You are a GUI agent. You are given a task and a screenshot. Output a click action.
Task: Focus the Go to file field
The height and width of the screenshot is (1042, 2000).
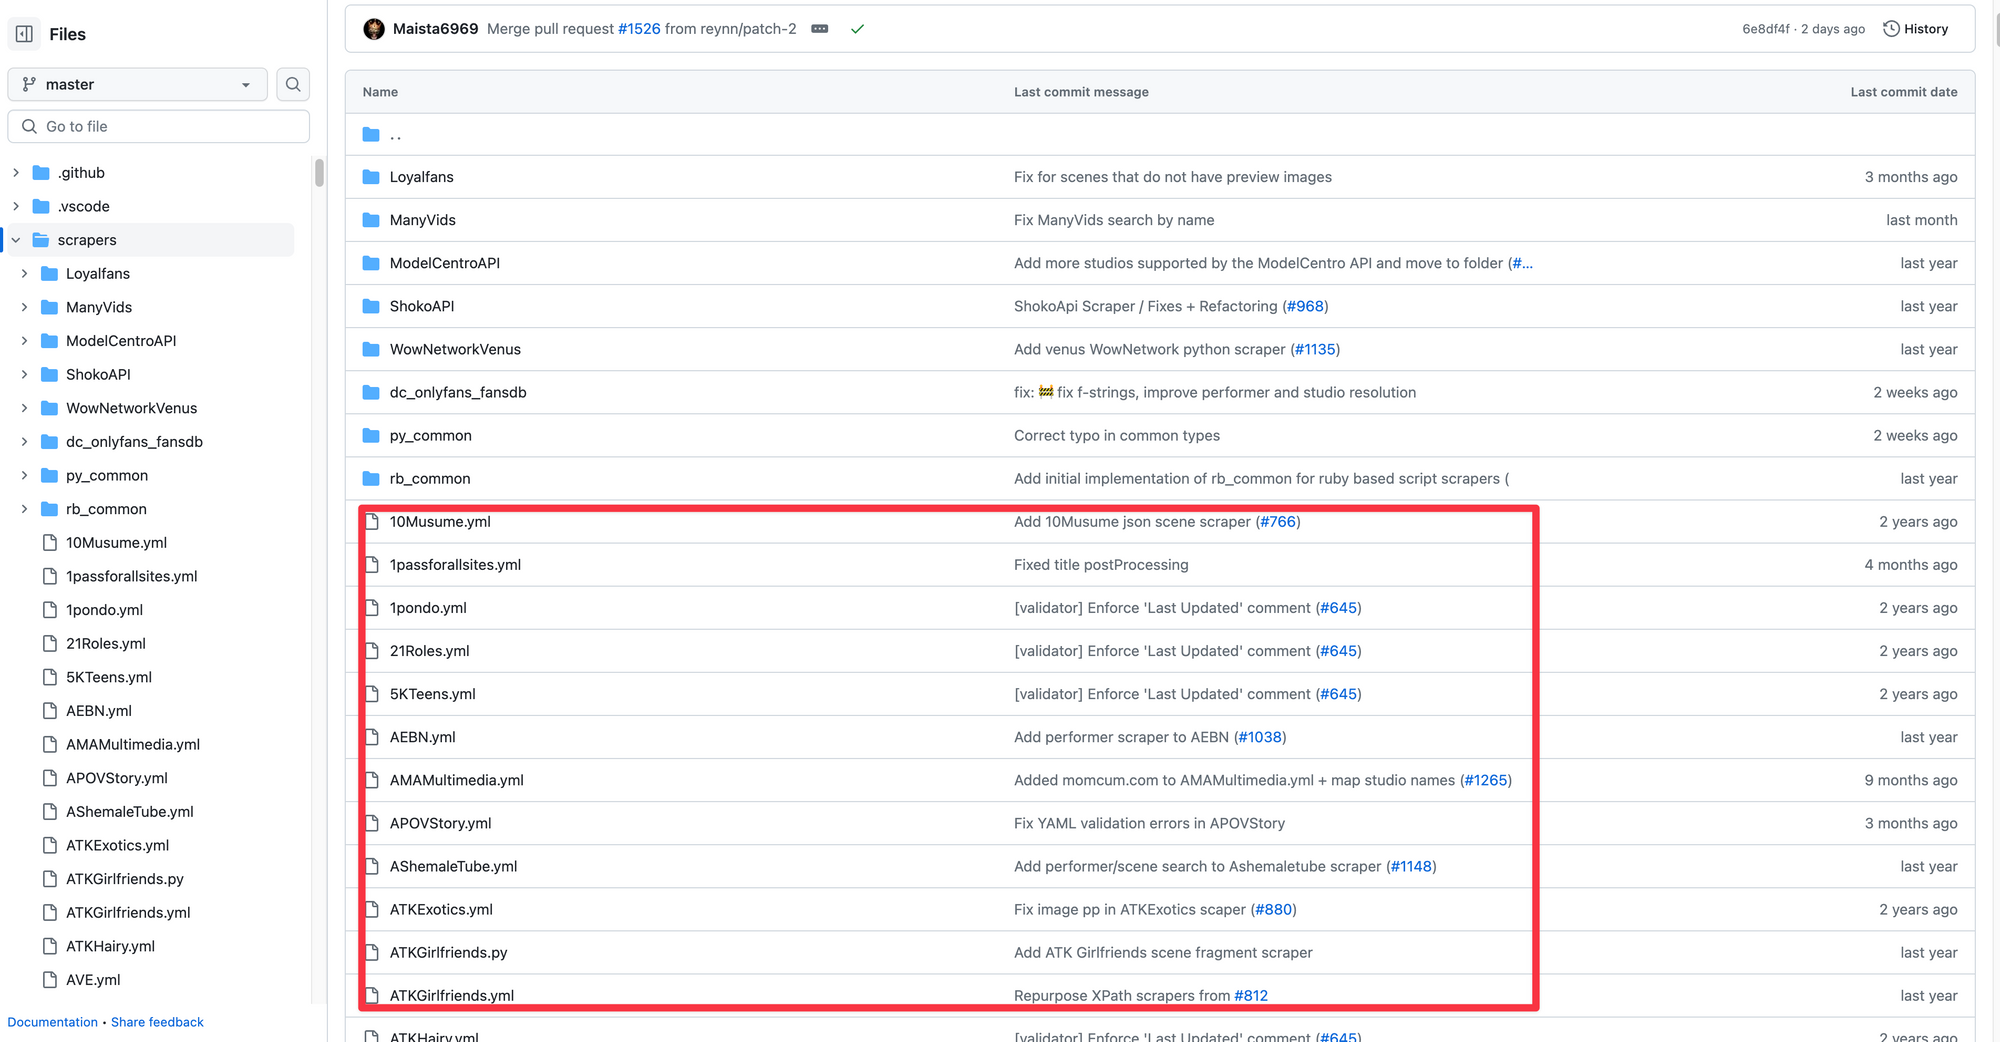click(159, 127)
